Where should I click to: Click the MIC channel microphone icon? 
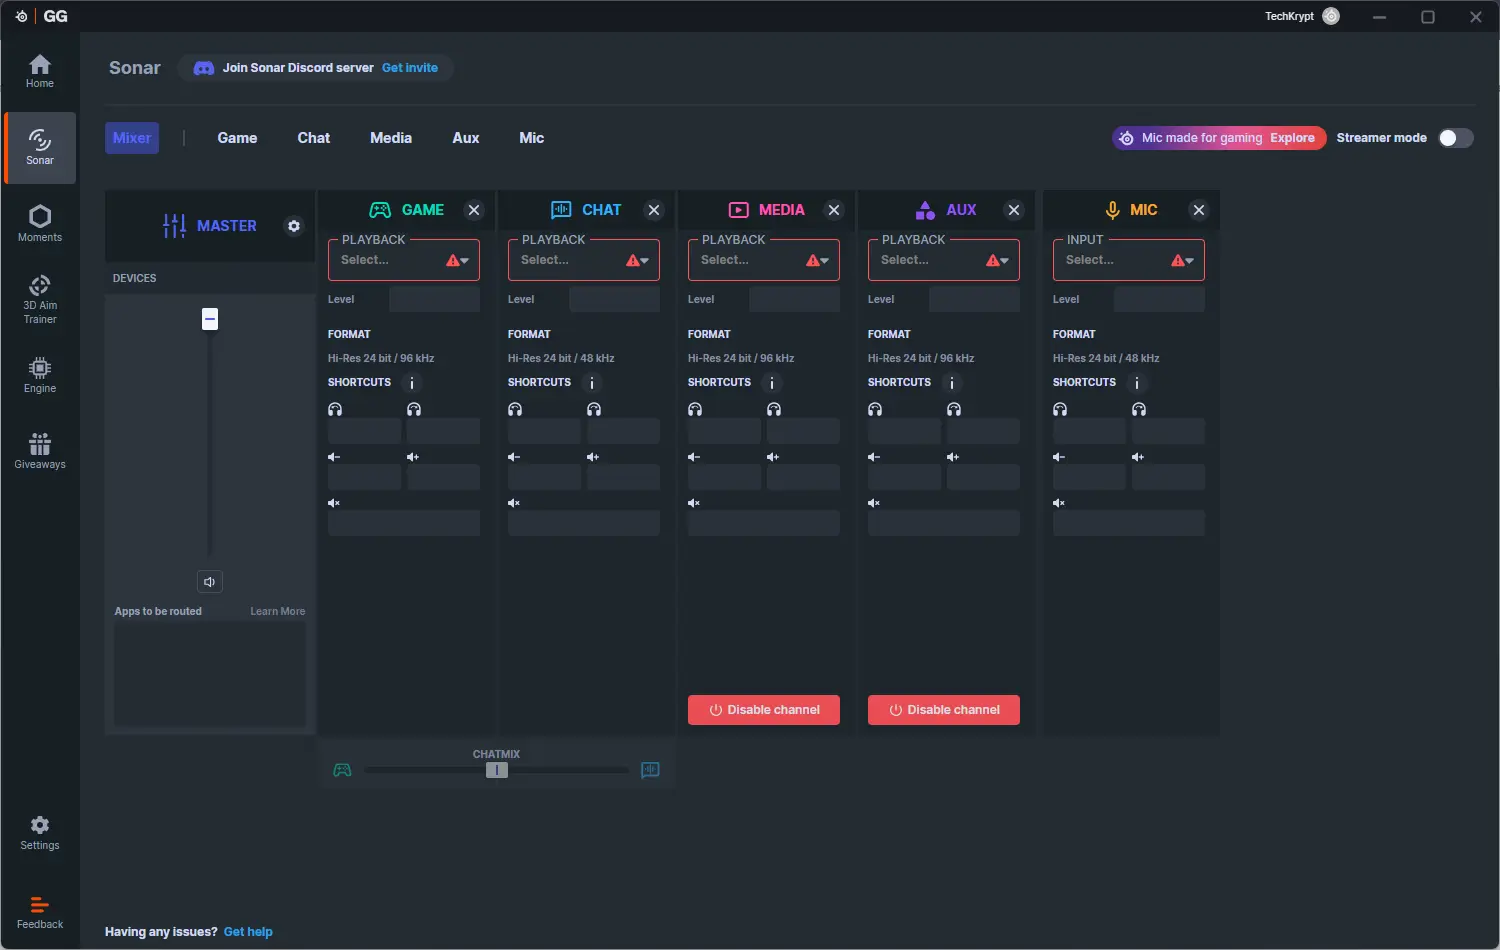(x=1112, y=210)
